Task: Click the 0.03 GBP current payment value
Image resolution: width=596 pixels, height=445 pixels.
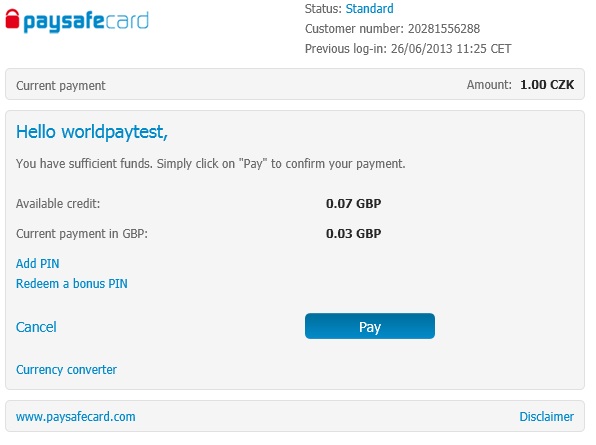Action: (353, 233)
